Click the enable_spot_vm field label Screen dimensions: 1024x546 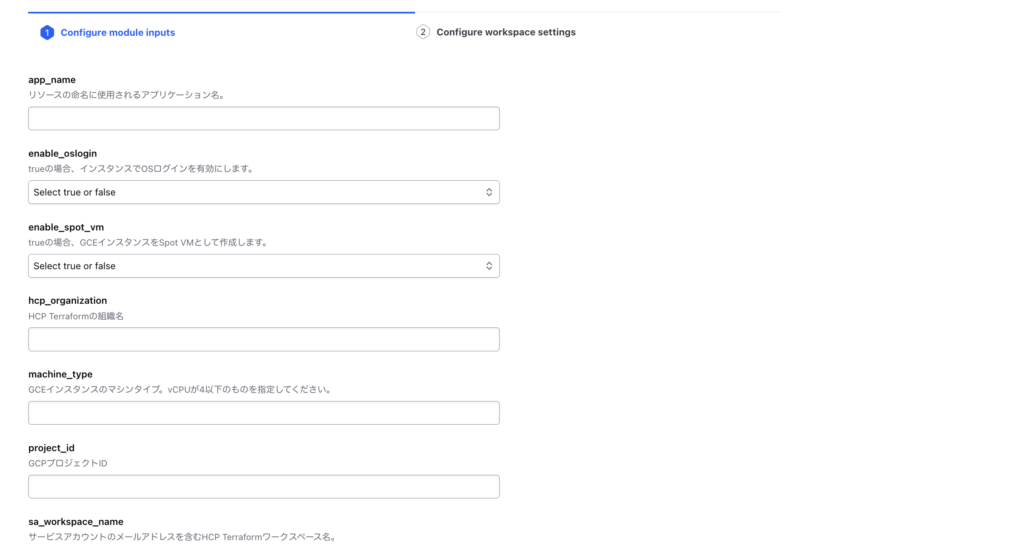click(66, 227)
